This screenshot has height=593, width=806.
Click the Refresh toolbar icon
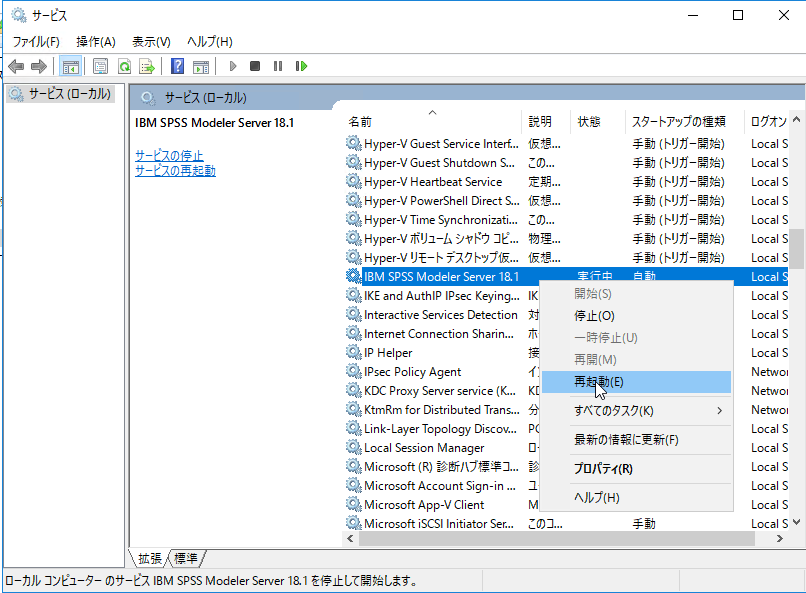(x=124, y=66)
